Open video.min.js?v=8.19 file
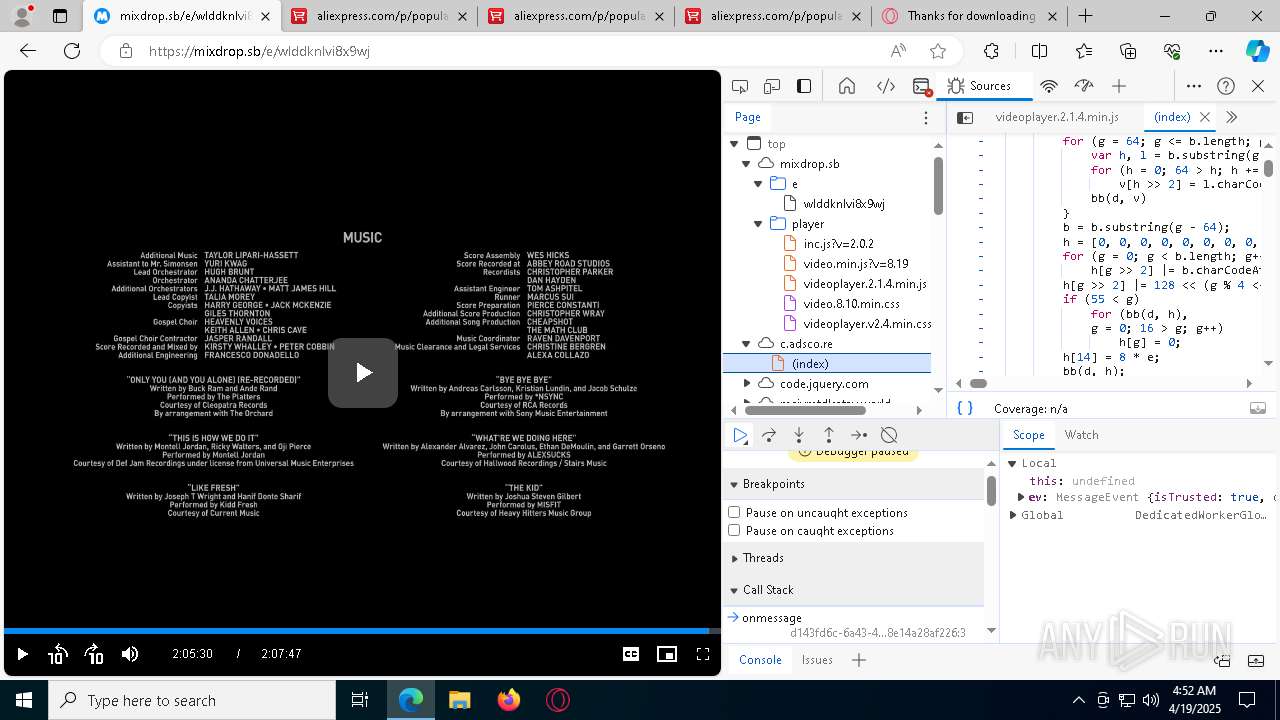Image resolution: width=1280 pixels, height=720 pixels. tap(855, 264)
